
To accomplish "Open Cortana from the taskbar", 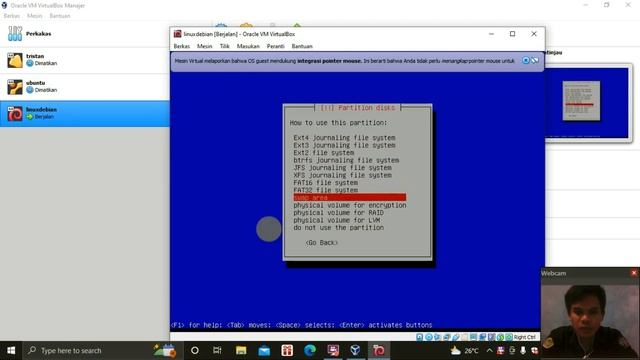I will pyautogui.click(x=195, y=351).
